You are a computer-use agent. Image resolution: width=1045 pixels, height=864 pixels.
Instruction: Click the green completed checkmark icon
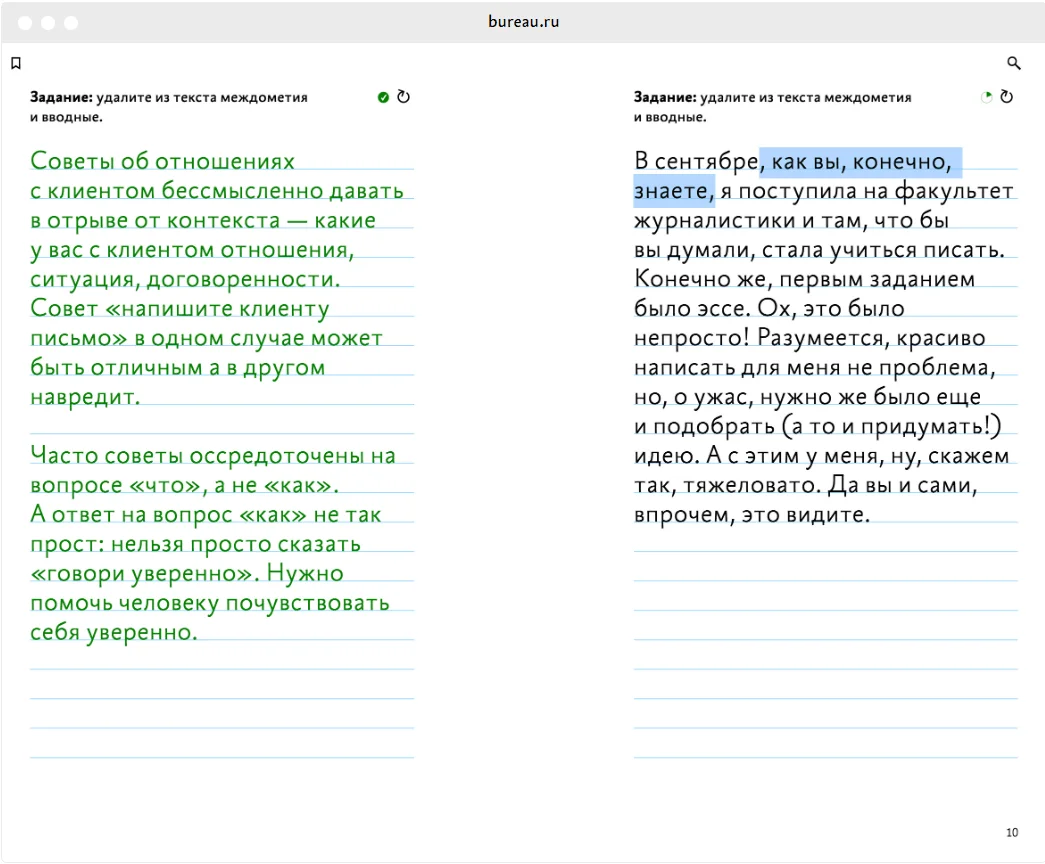point(383,97)
